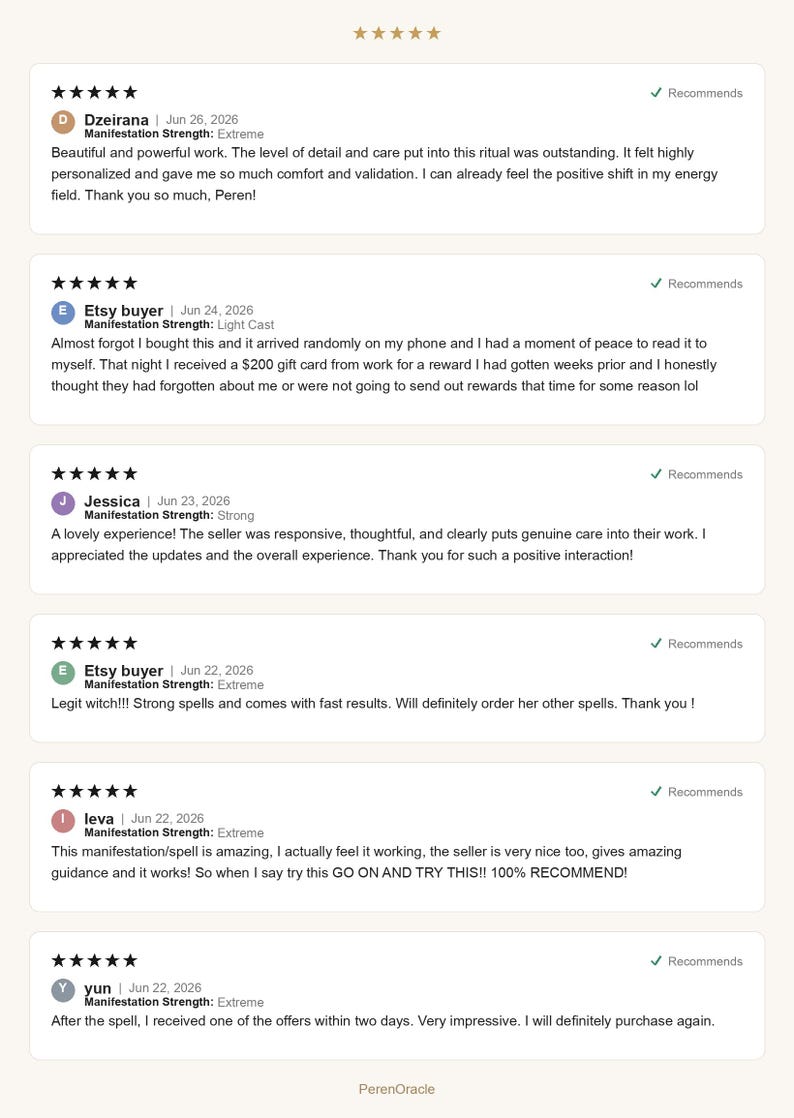Click the Jun 24, 2026 review date

[217, 310]
